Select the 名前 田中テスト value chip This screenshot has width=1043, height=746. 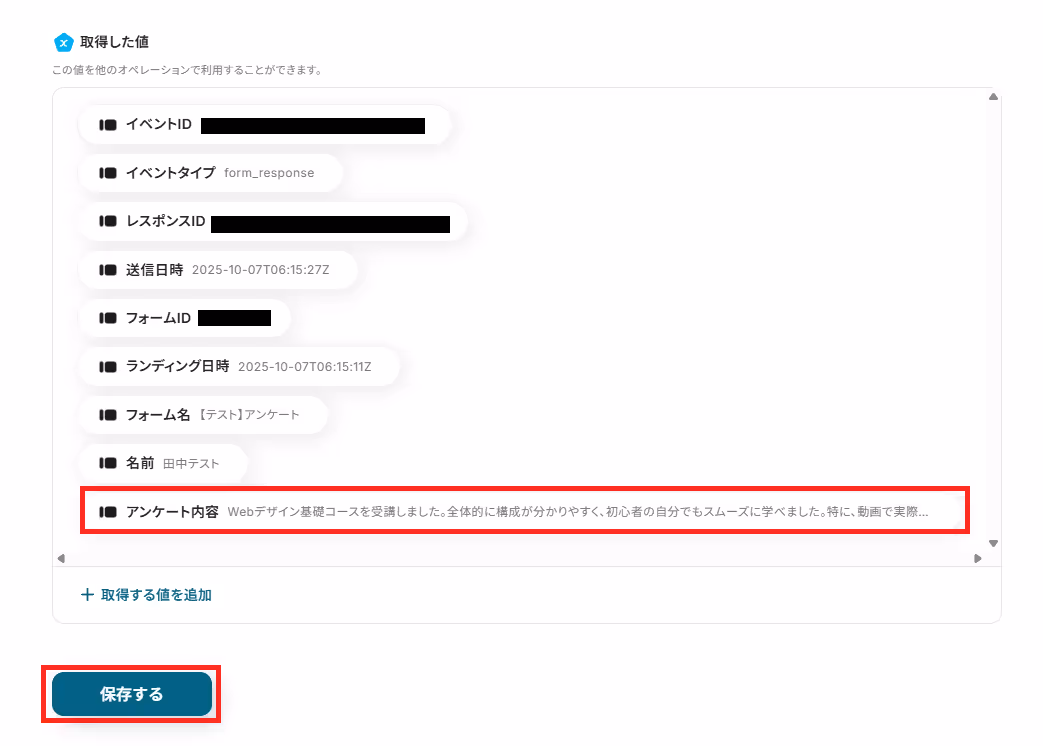163,463
